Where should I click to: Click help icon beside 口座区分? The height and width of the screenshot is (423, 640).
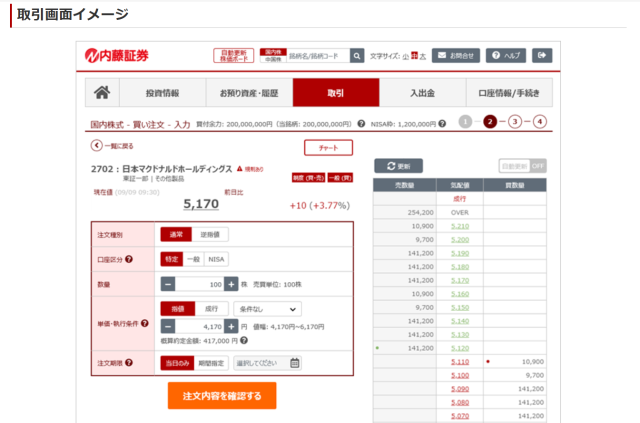point(129,259)
